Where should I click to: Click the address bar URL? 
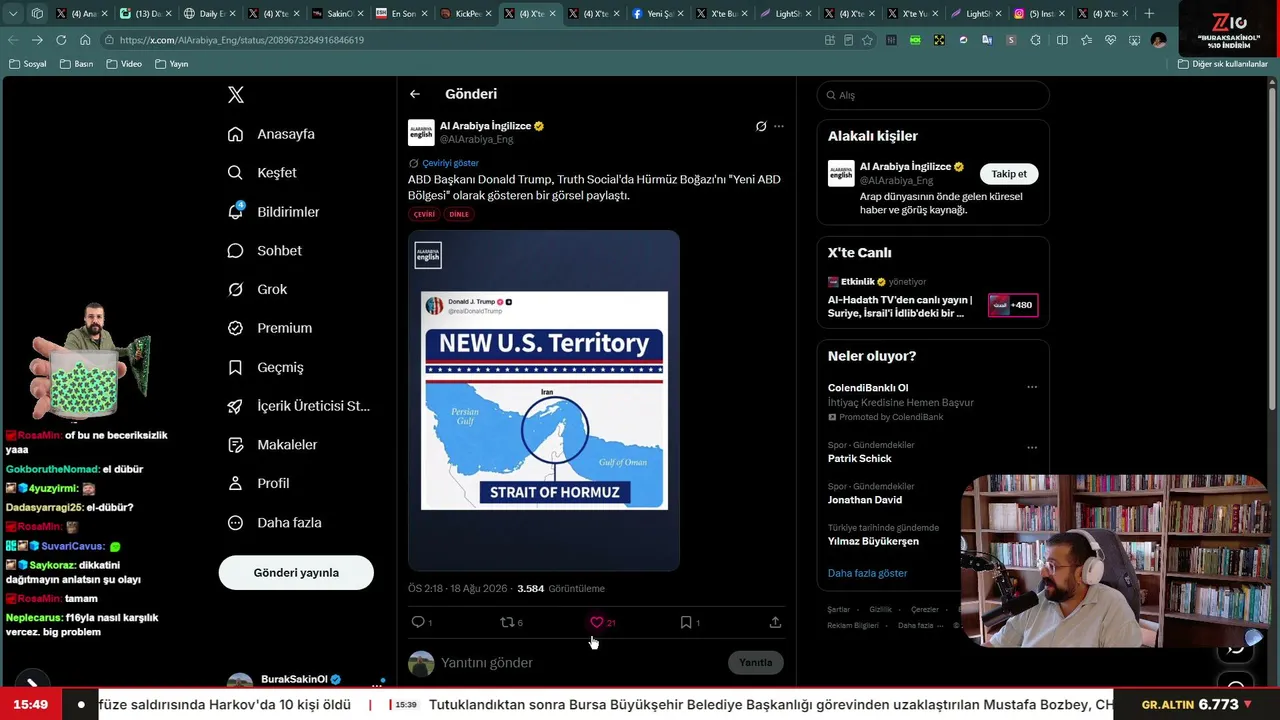point(241,40)
